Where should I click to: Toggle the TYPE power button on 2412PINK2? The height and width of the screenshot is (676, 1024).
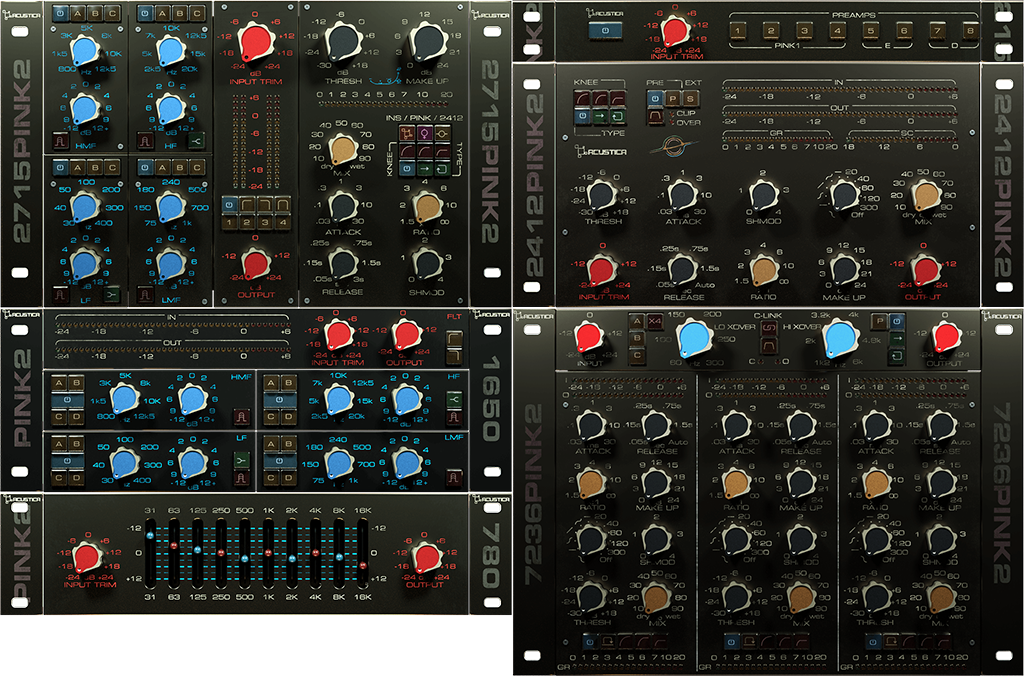point(581,116)
